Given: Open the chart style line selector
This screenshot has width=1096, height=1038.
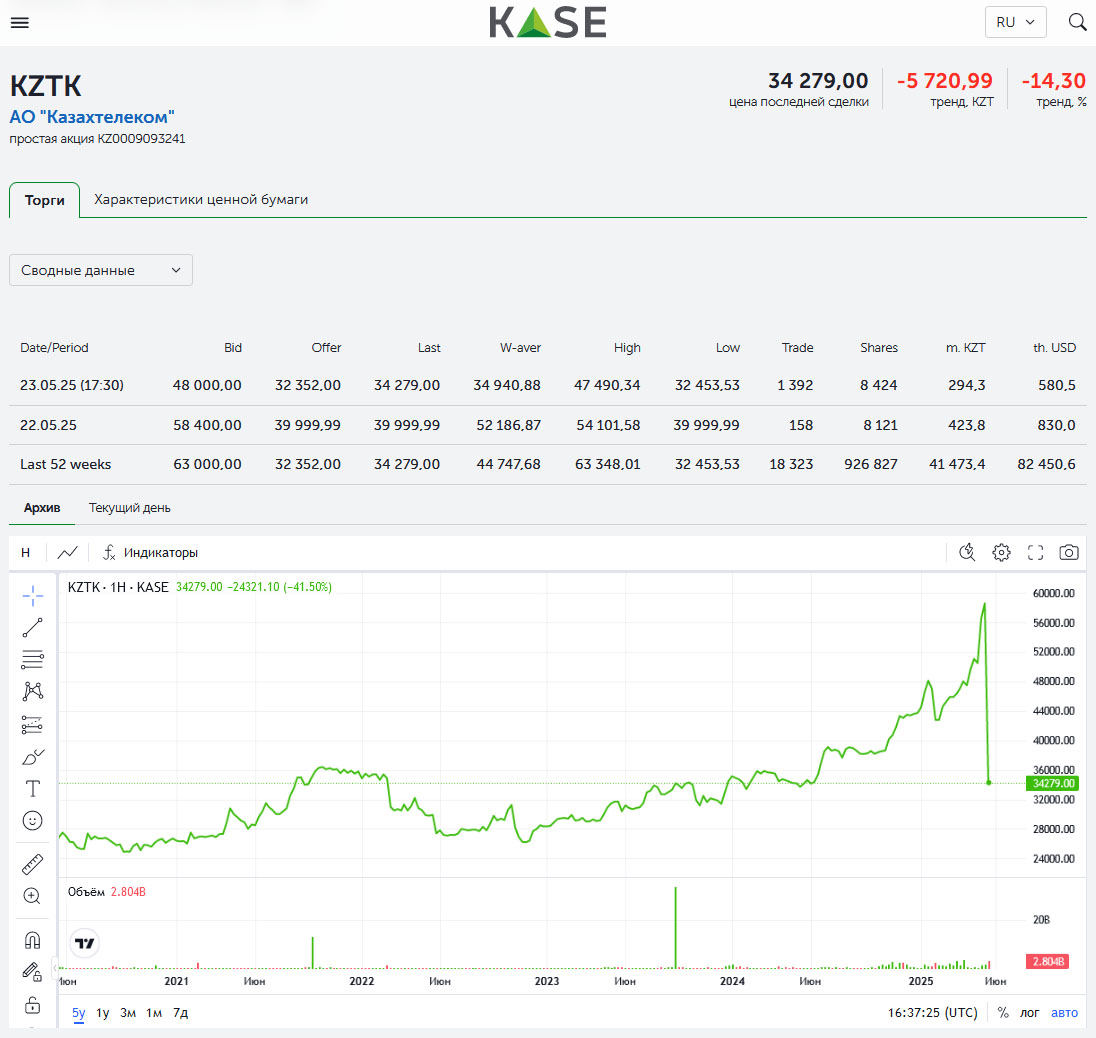Looking at the screenshot, I should (x=67, y=552).
